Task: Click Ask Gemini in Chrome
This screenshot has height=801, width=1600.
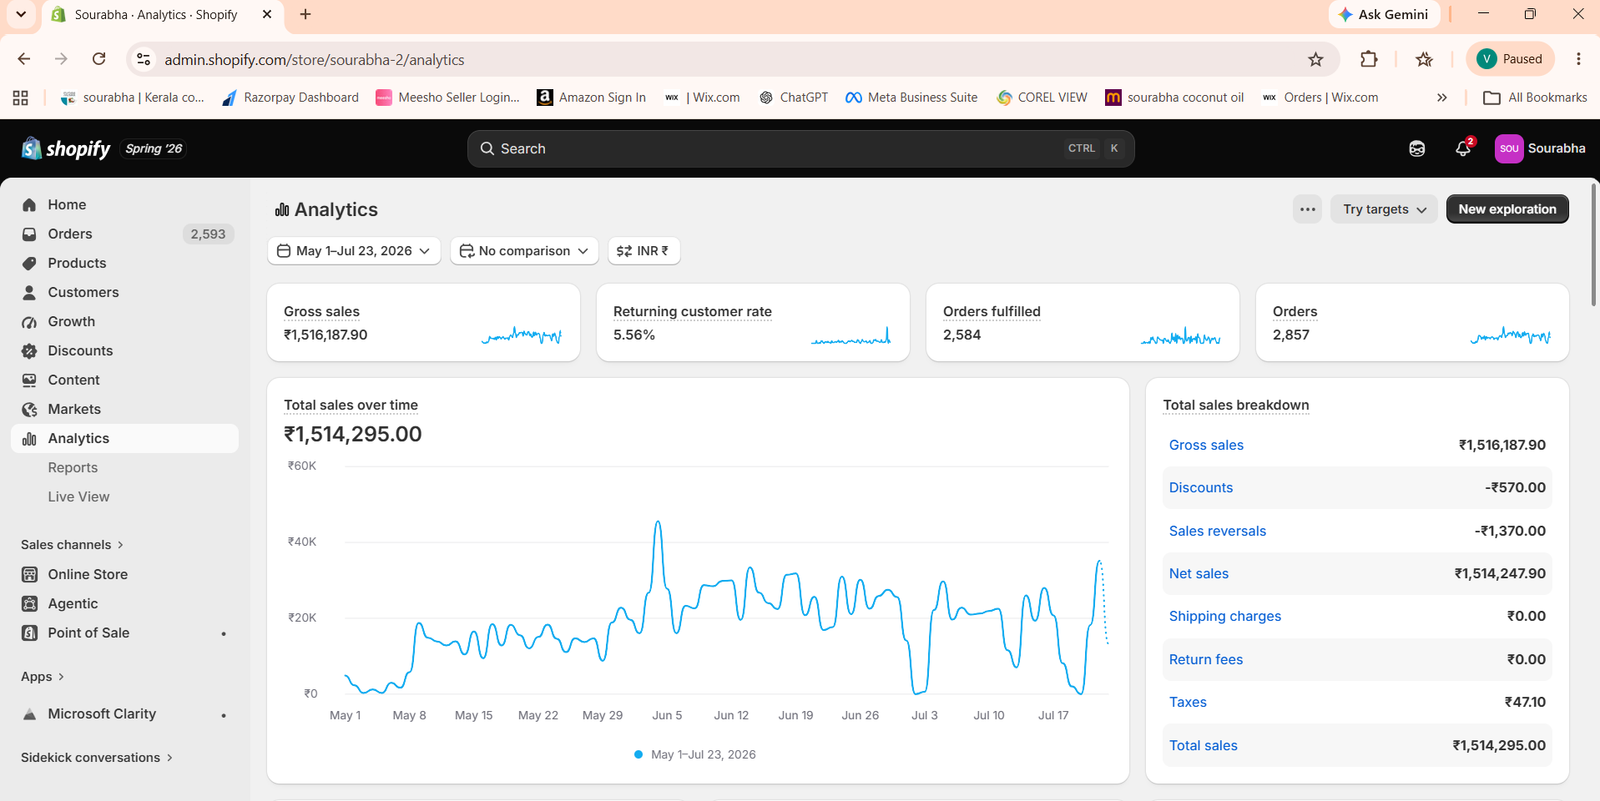Action: (1384, 14)
